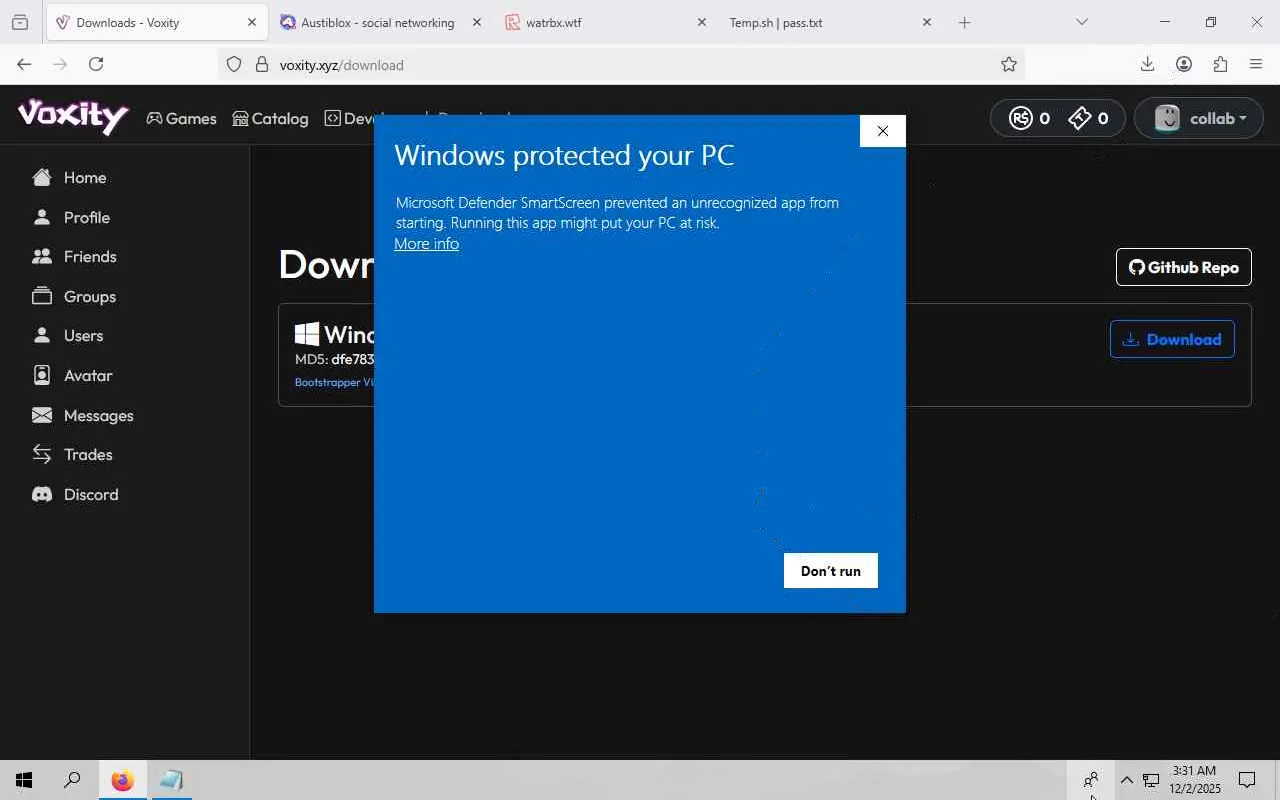Show hidden system tray icons
The image size is (1280, 800).
1127,780
